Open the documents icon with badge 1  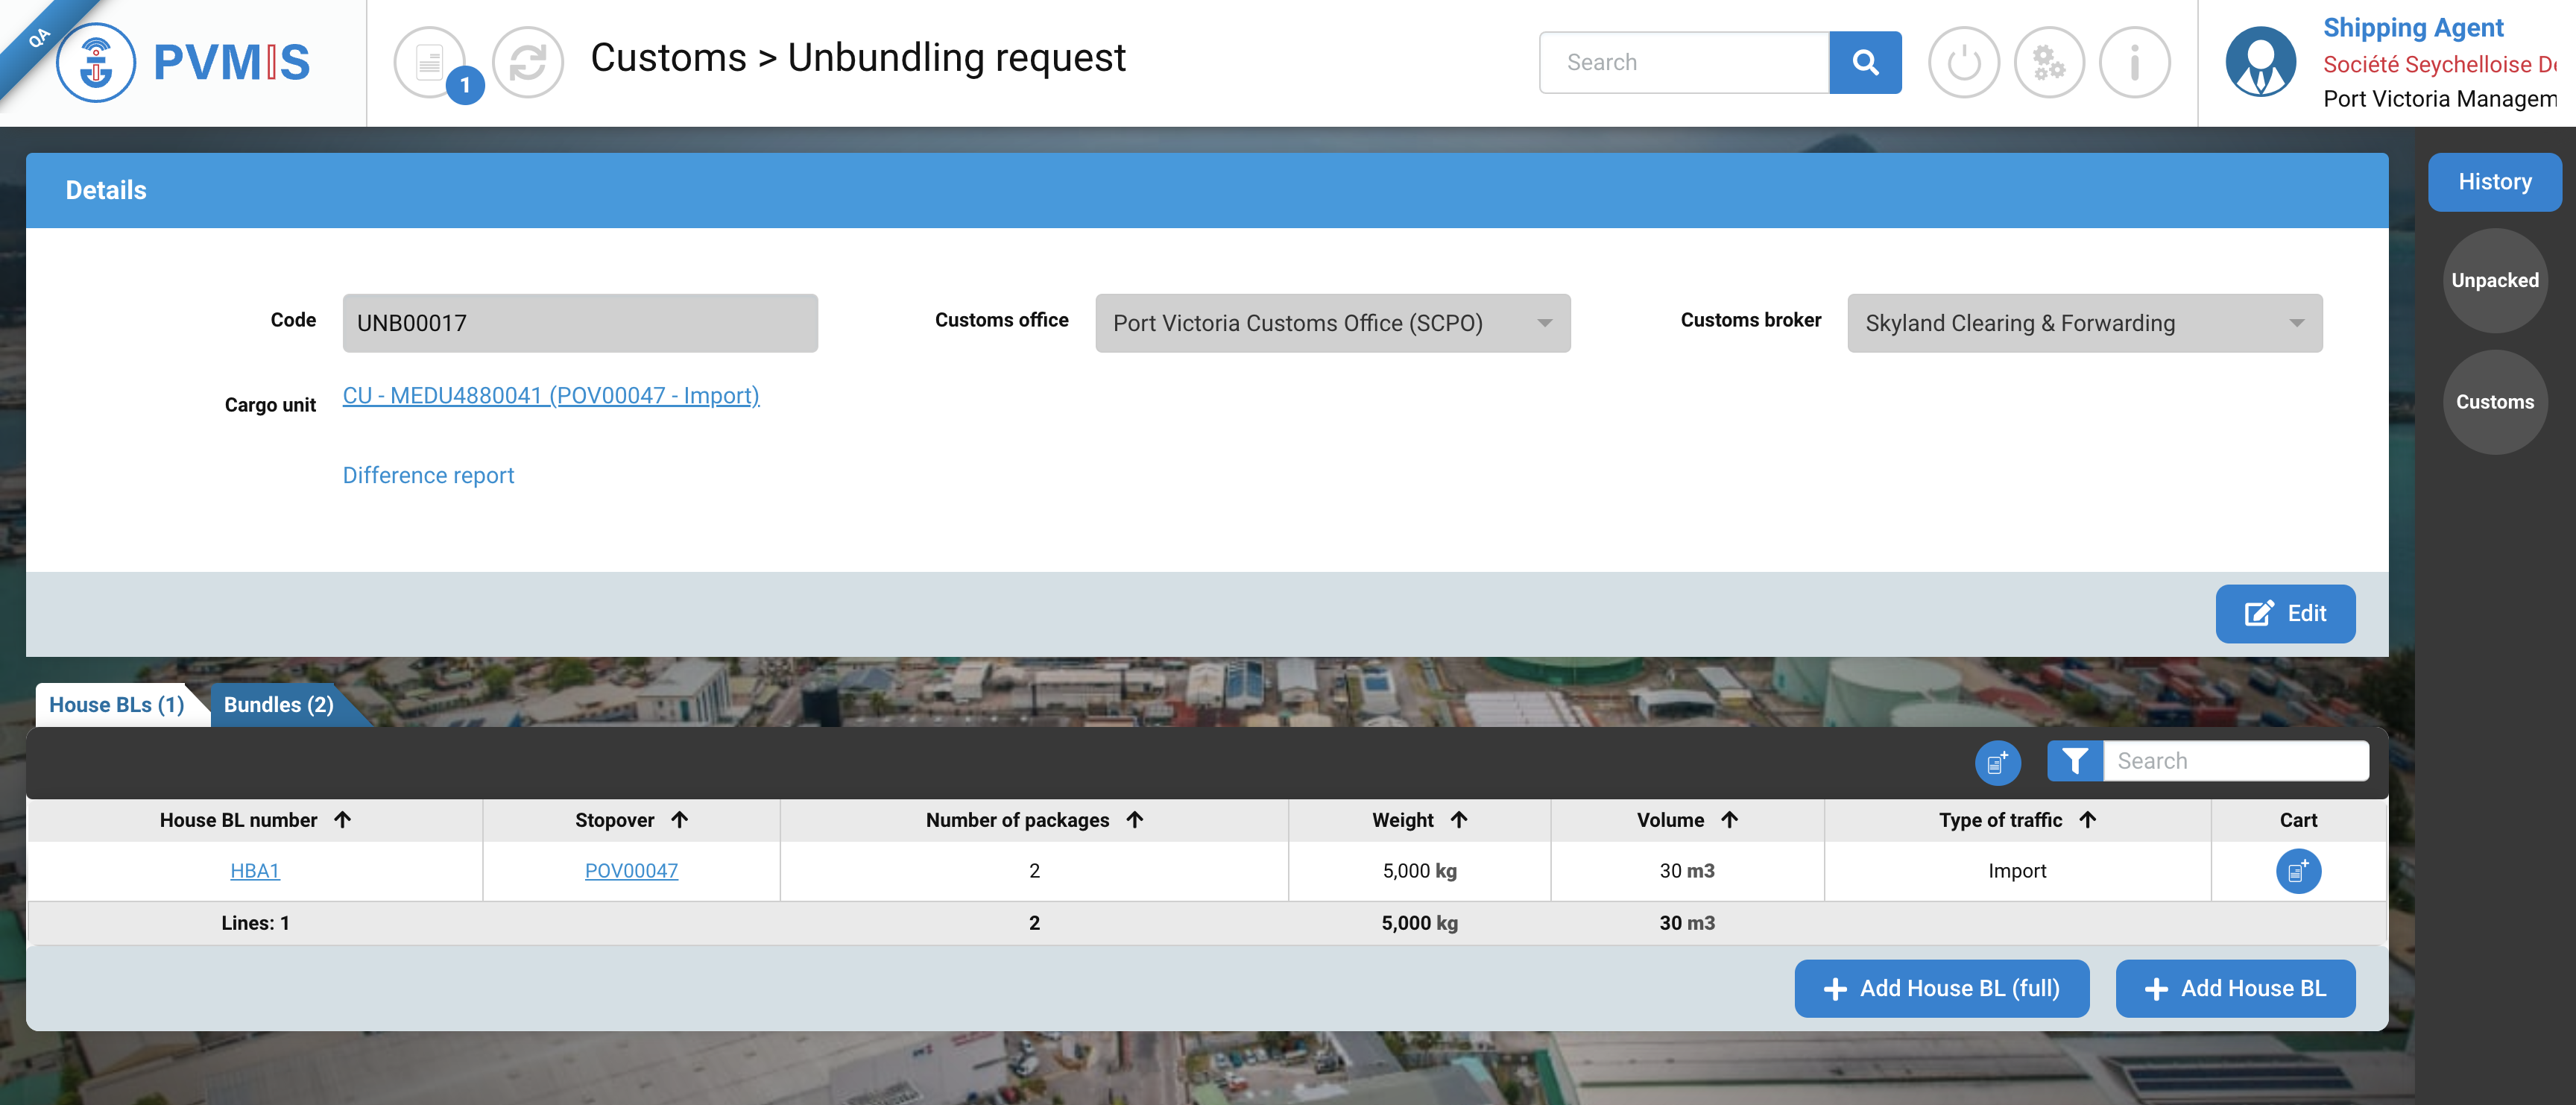(431, 62)
